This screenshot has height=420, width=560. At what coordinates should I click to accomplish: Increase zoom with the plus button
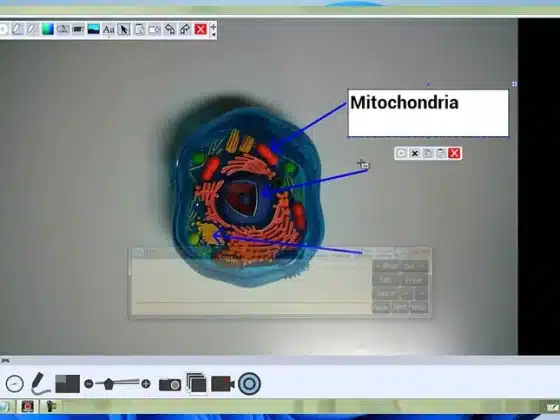(x=146, y=384)
